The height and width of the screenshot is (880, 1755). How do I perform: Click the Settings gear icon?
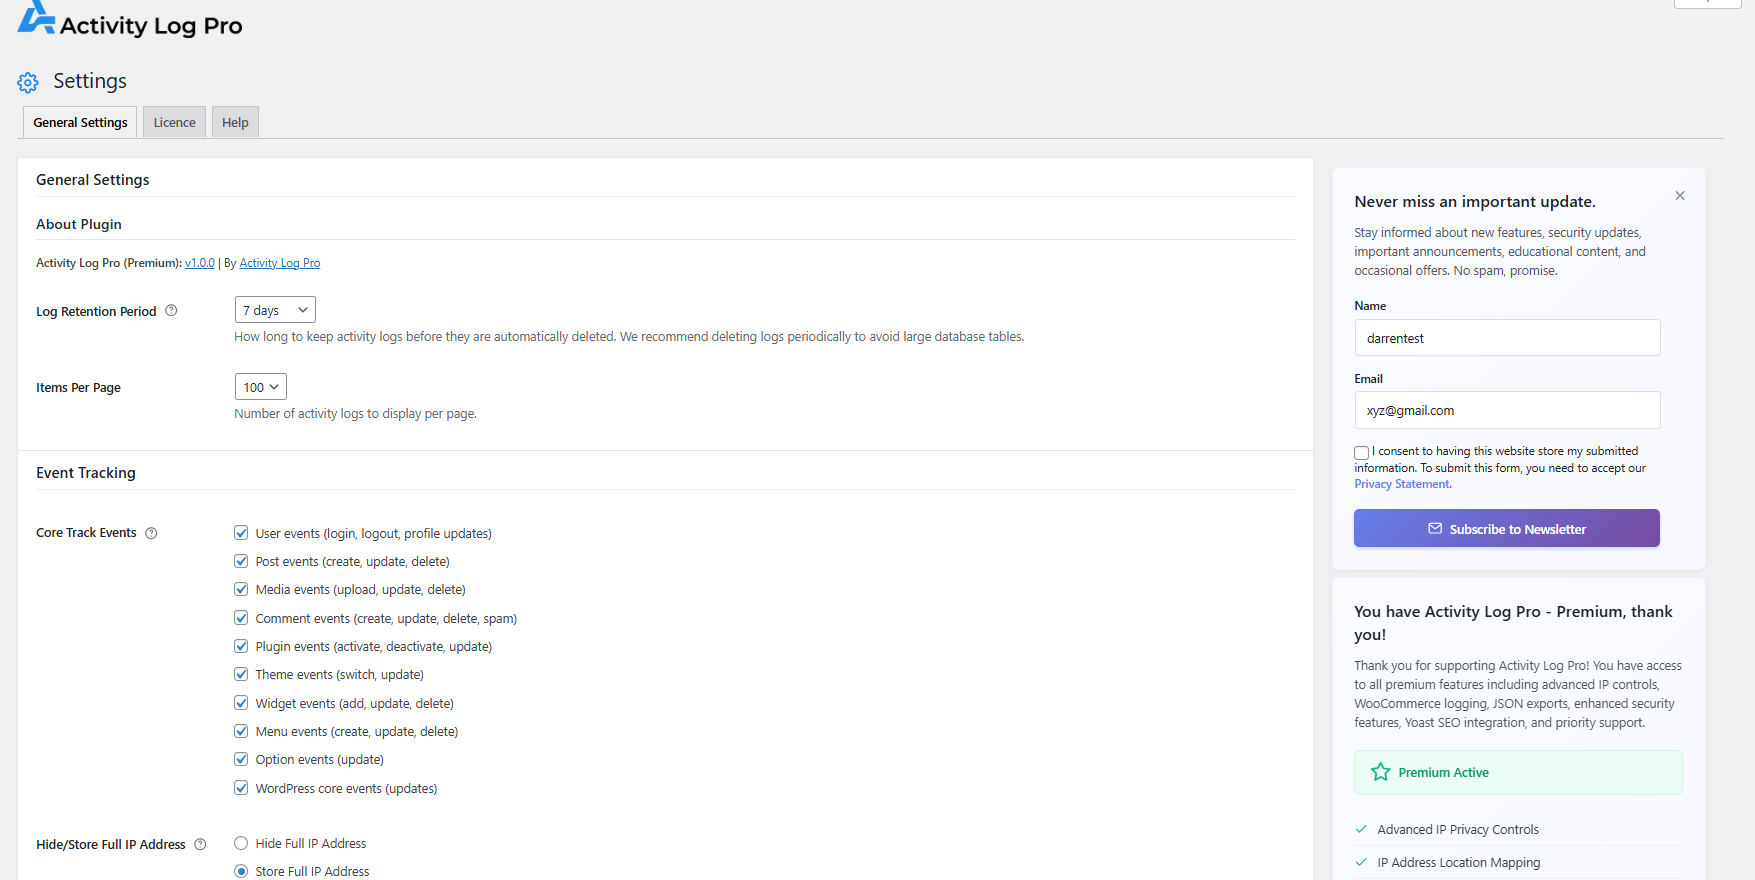click(x=28, y=82)
